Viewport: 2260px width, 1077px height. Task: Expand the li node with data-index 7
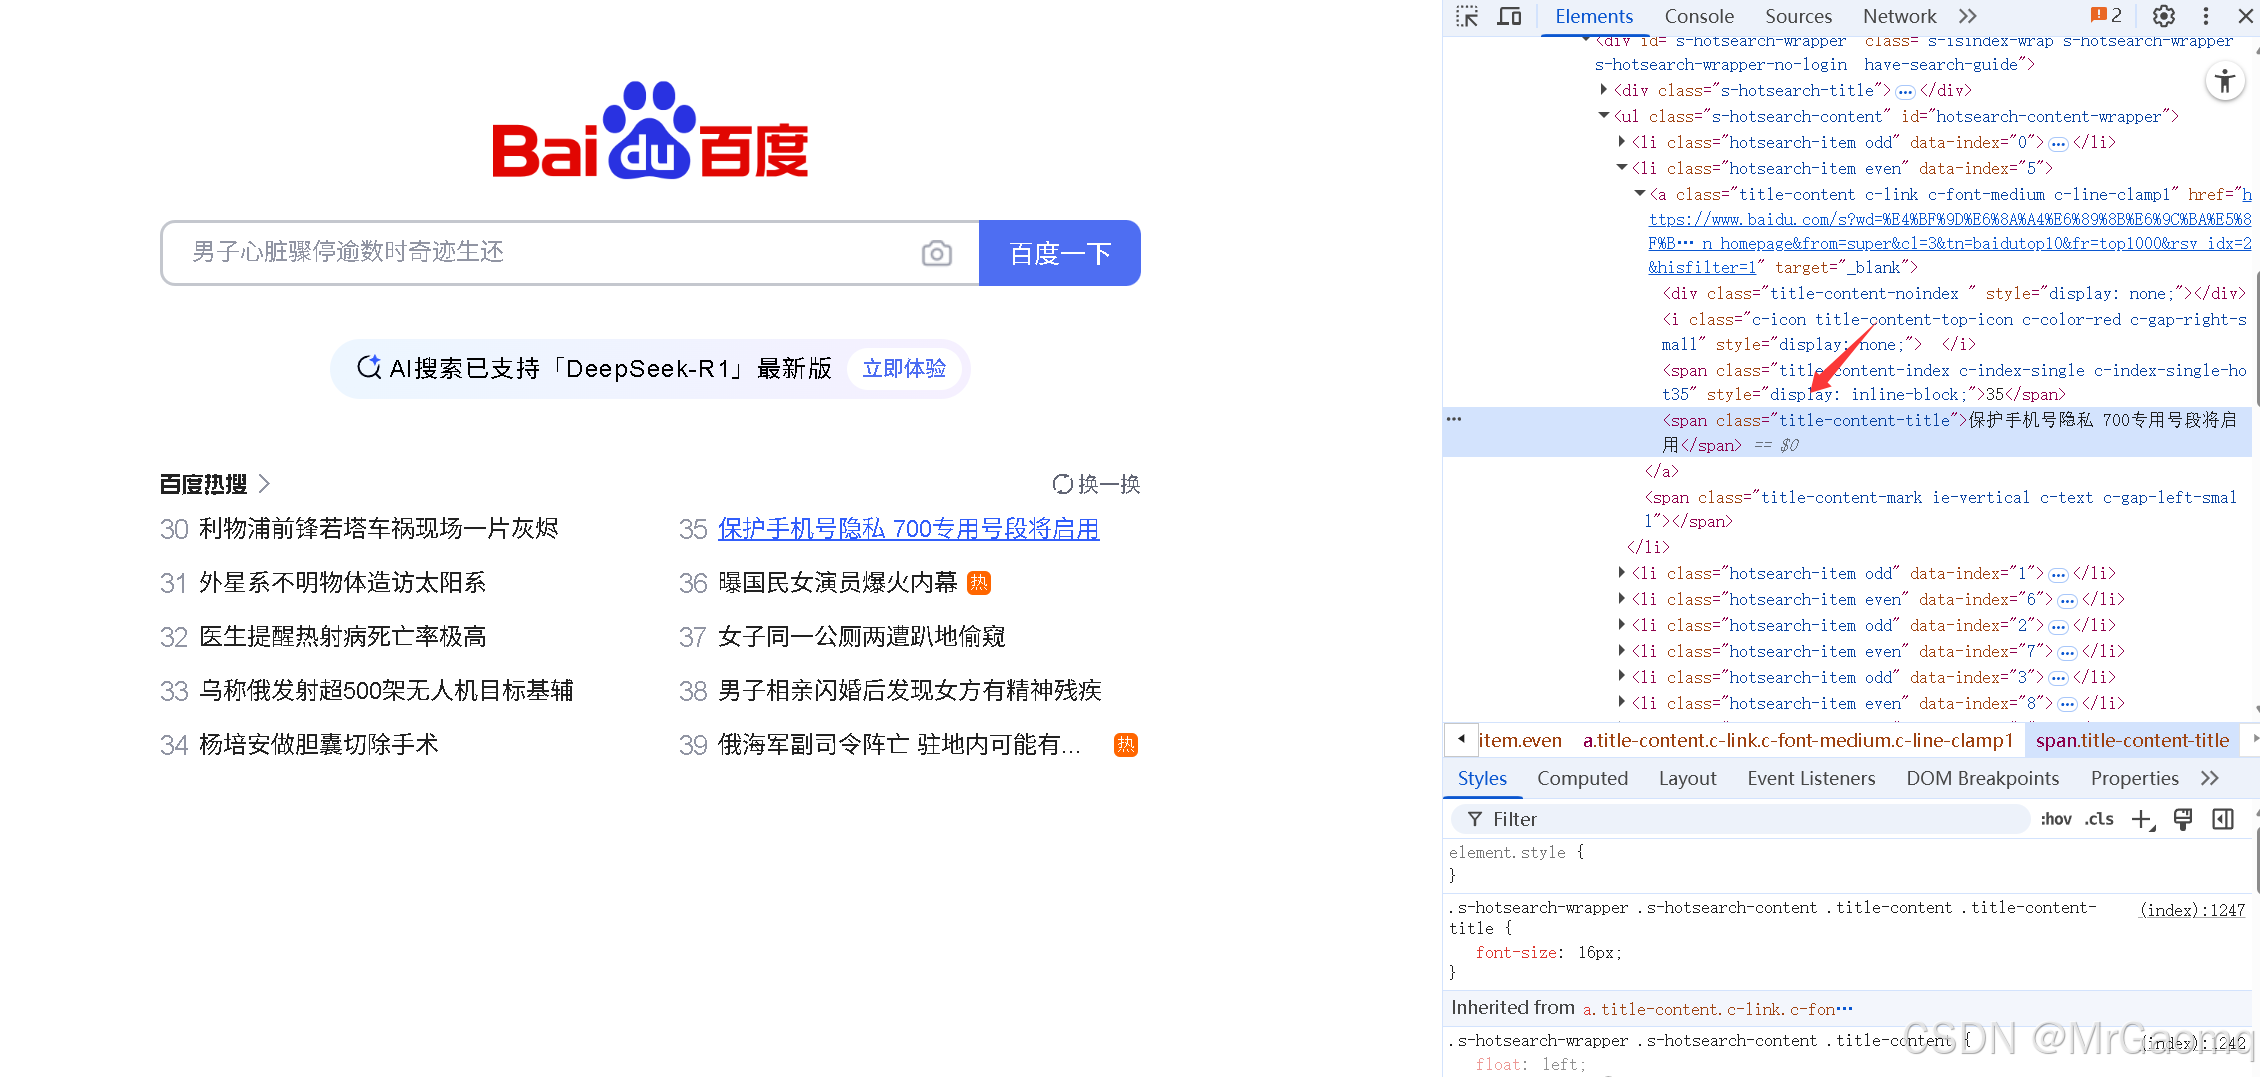[1622, 651]
